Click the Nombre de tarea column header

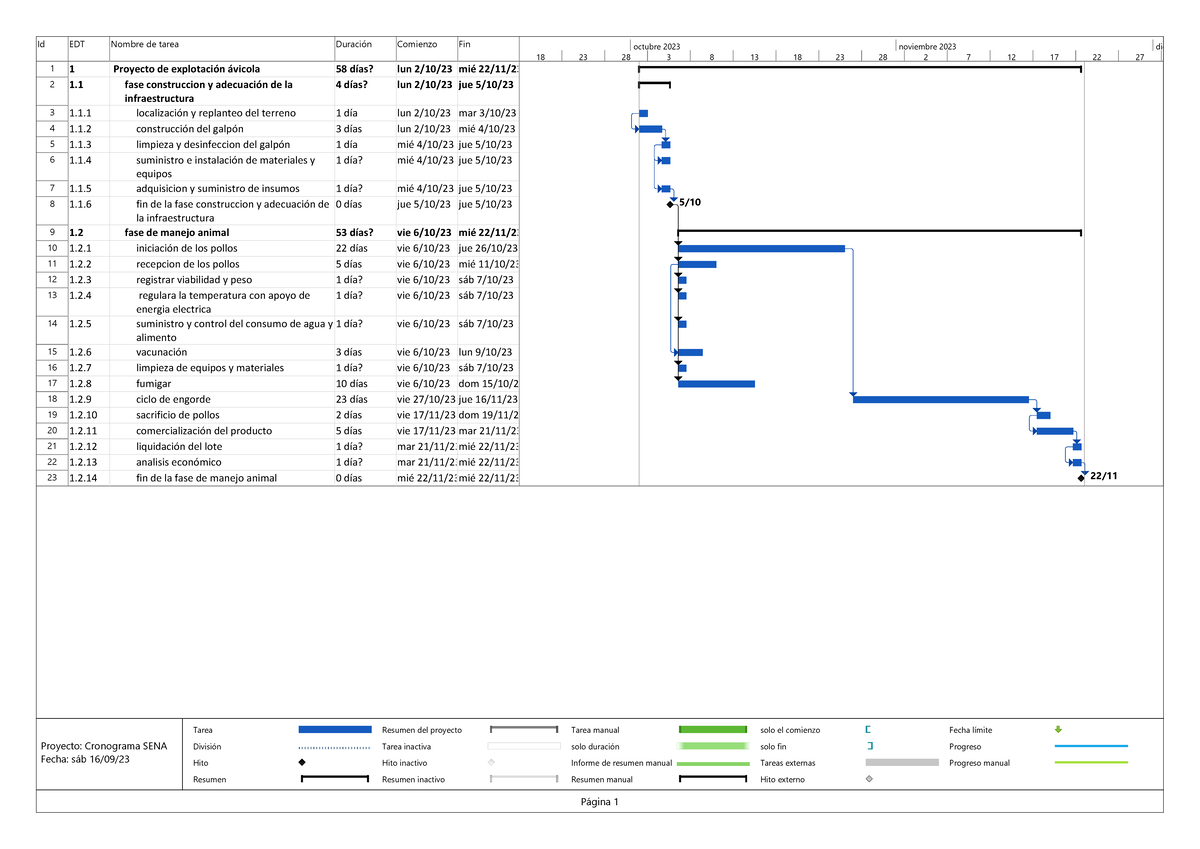tap(145, 44)
